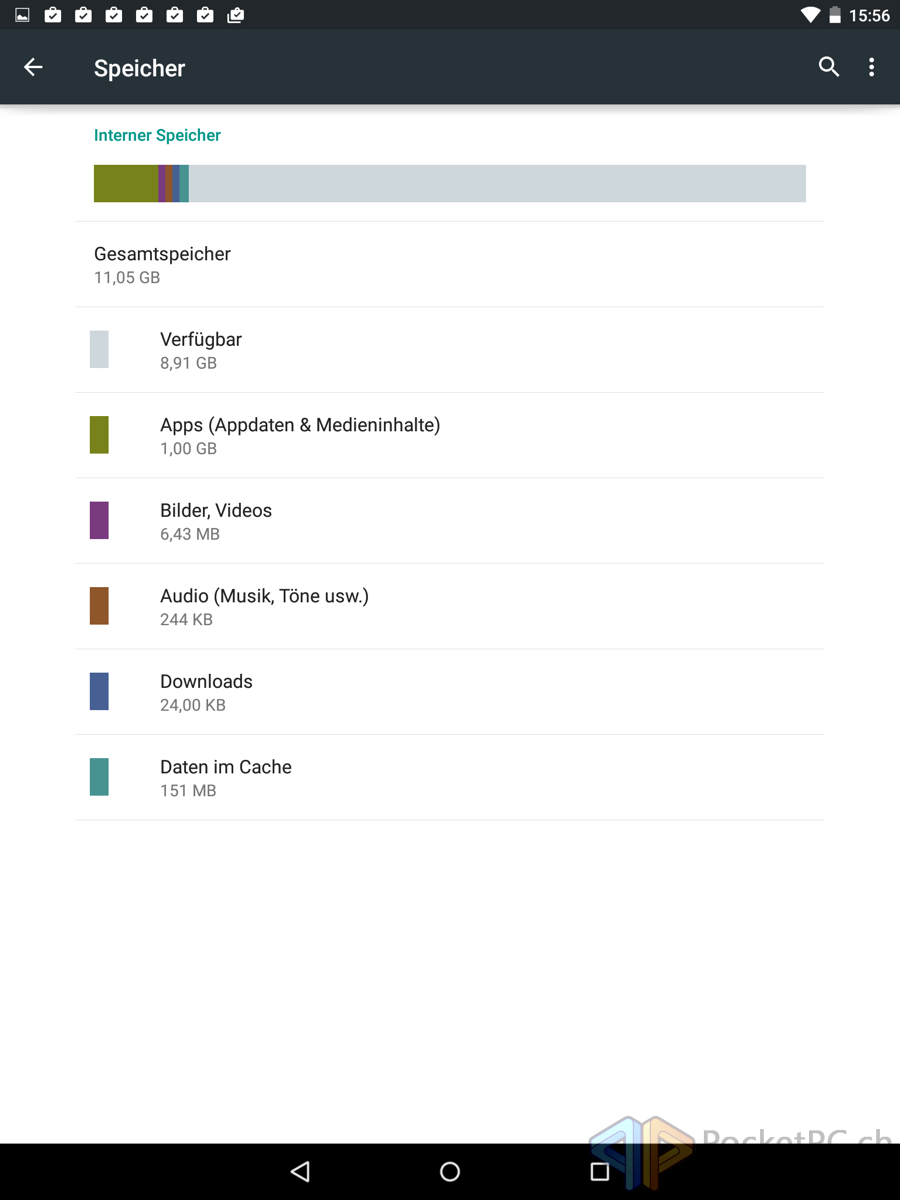Tap the back arrow beside Speicher
The image size is (900, 1200).
click(33, 67)
